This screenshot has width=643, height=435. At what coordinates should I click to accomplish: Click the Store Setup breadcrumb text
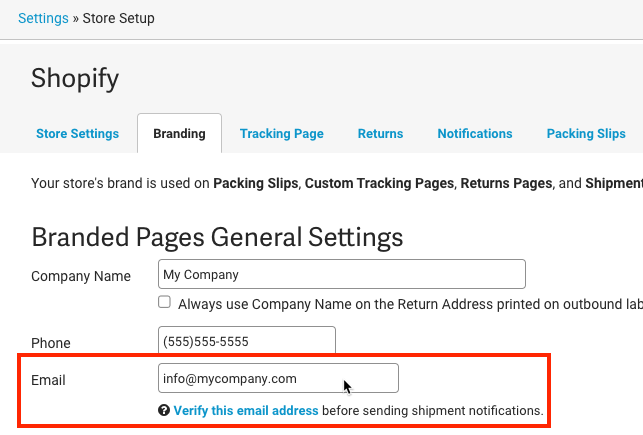(119, 18)
